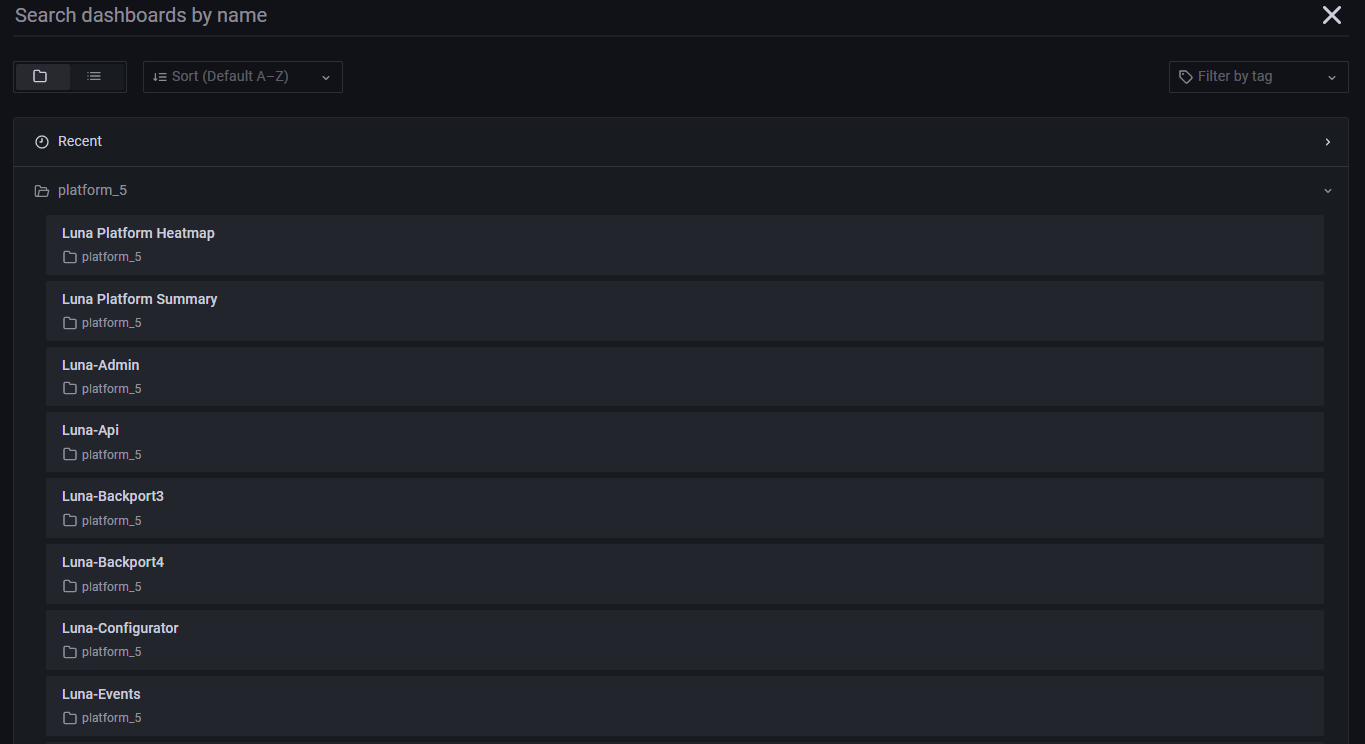Click the Recent clock icon
Screen dimensions: 1365x744
pyautogui.click(x=42, y=142)
